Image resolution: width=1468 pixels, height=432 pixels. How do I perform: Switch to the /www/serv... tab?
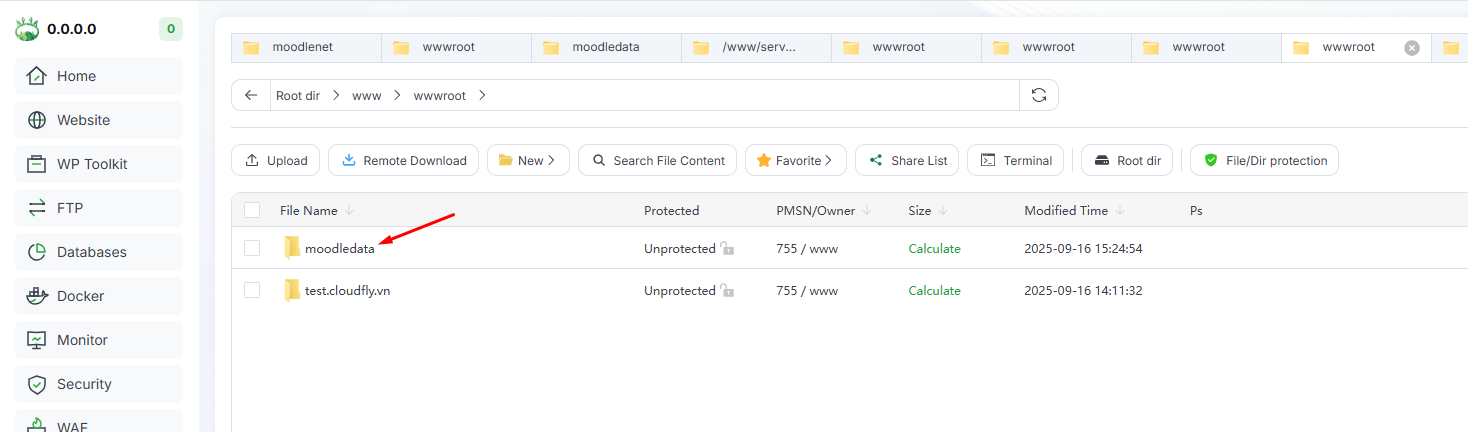(758, 47)
